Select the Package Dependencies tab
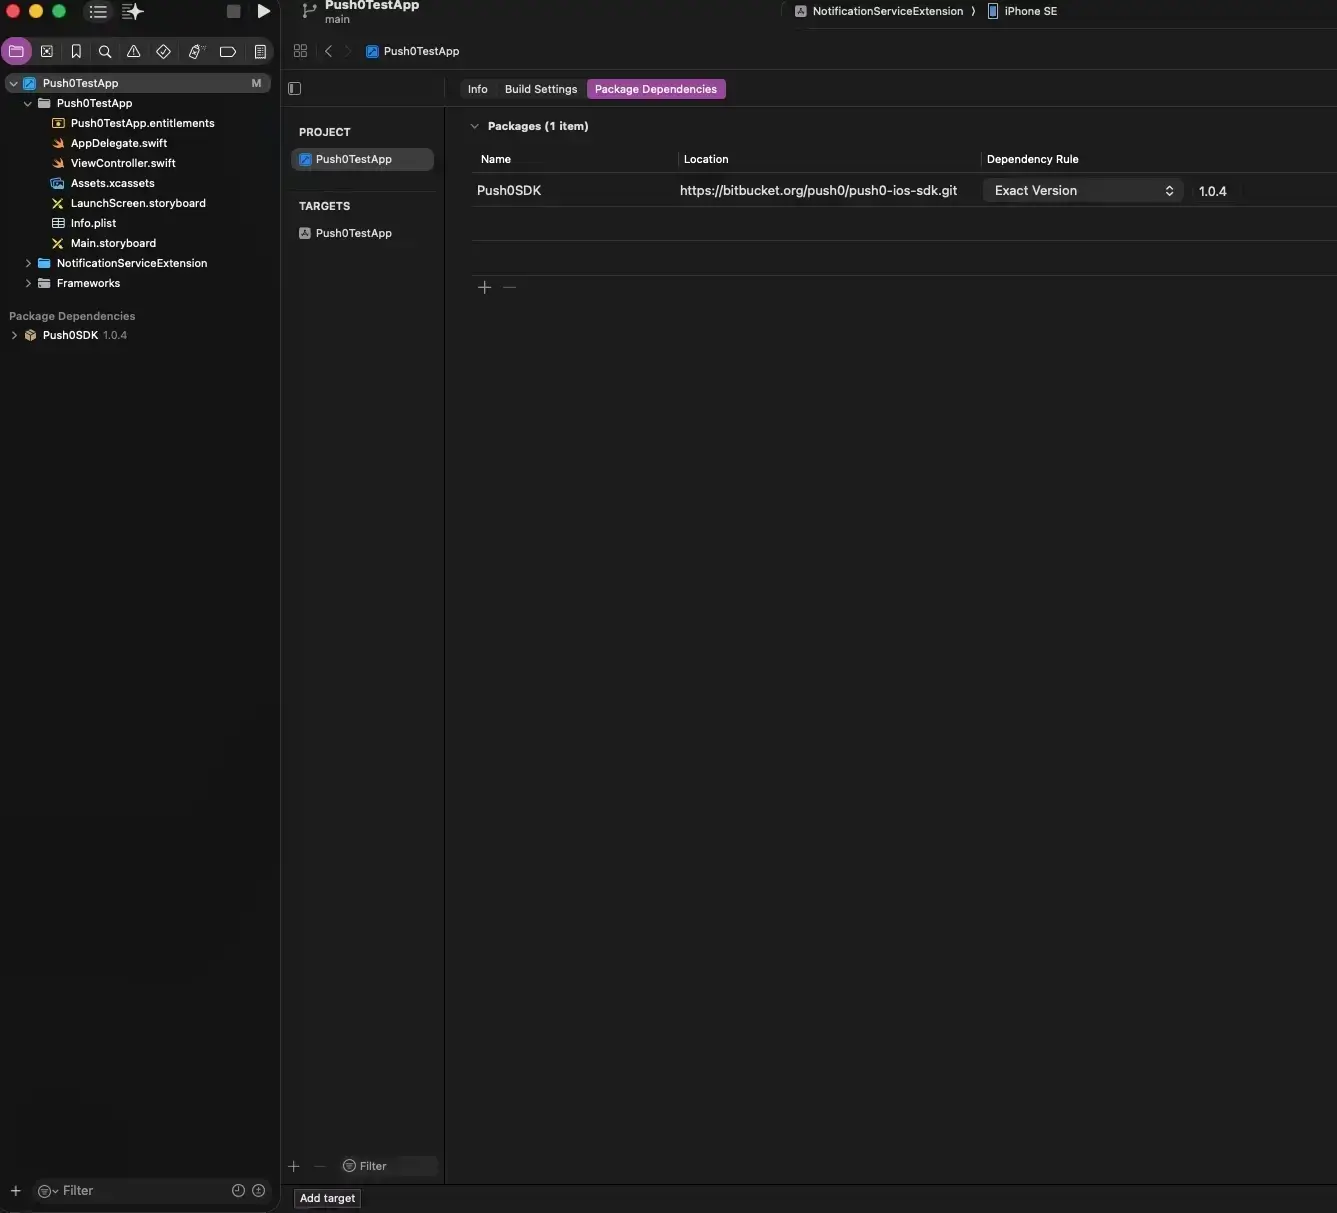This screenshot has height=1213, width=1337. click(x=656, y=89)
